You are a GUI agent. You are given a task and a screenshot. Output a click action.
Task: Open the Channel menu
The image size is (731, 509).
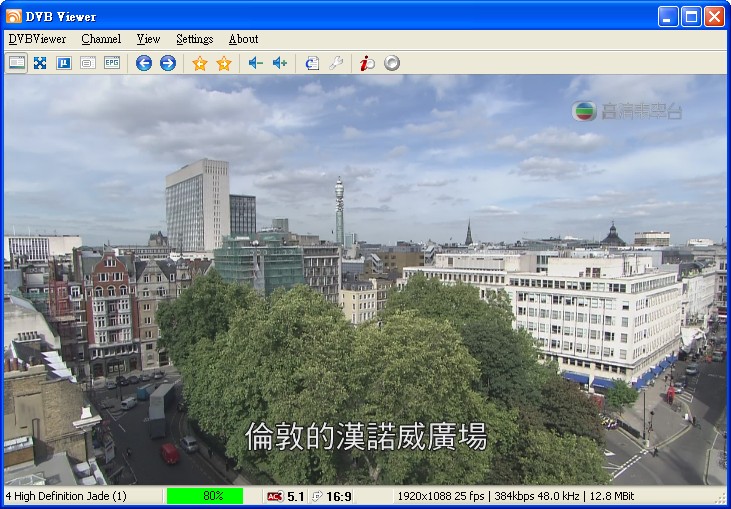click(x=101, y=39)
